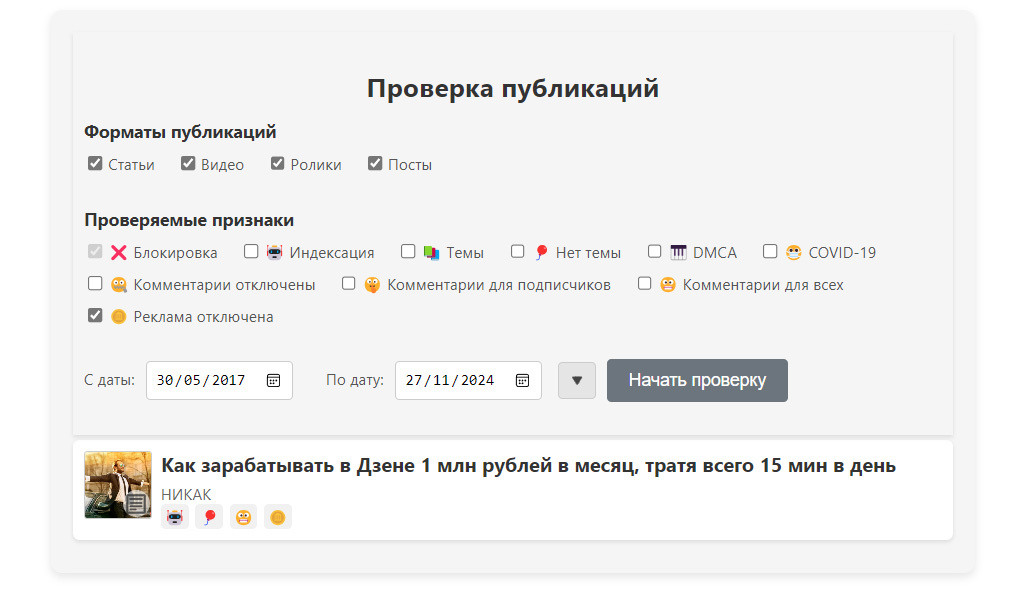This screenshot has height=591, width=1020.
Task: Open the end date calendar picker
Action: coord(521,379)
